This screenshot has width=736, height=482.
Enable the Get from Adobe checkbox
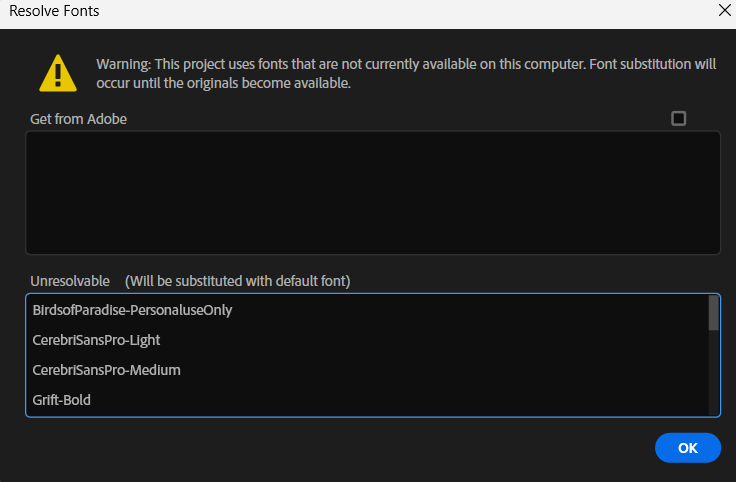point(679,118)
